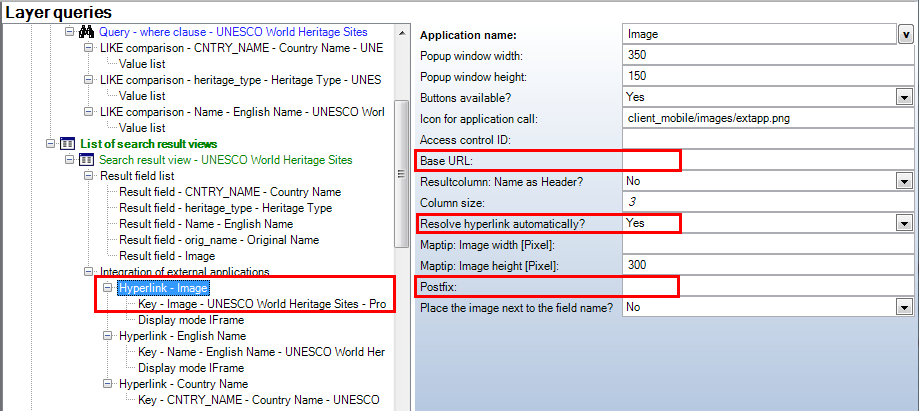Viewport: 919px width, 411px height.
Task: Click Maptip Image width field
Action: 768,244
